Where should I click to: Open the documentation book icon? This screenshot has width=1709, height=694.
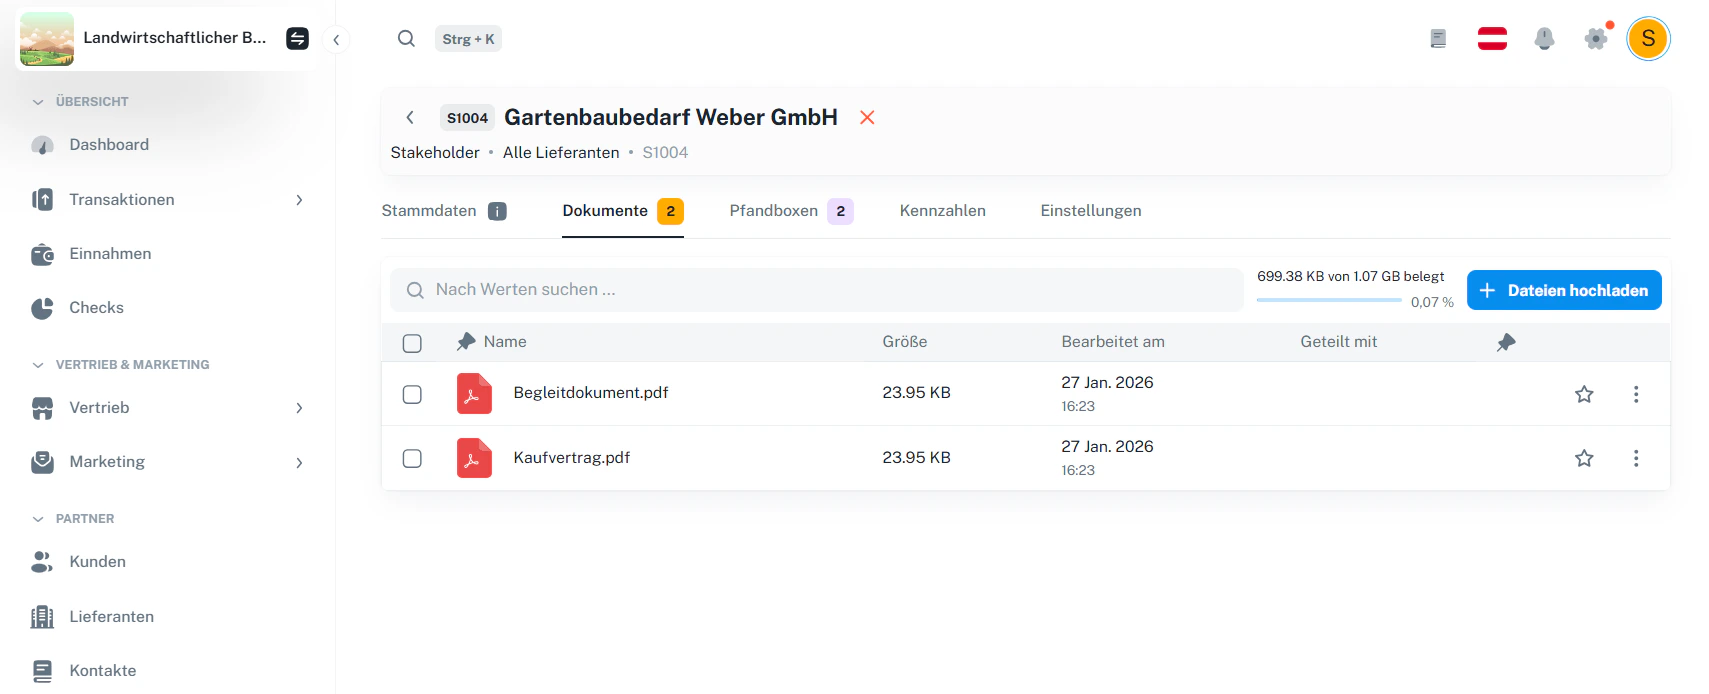pos(1438,39)
